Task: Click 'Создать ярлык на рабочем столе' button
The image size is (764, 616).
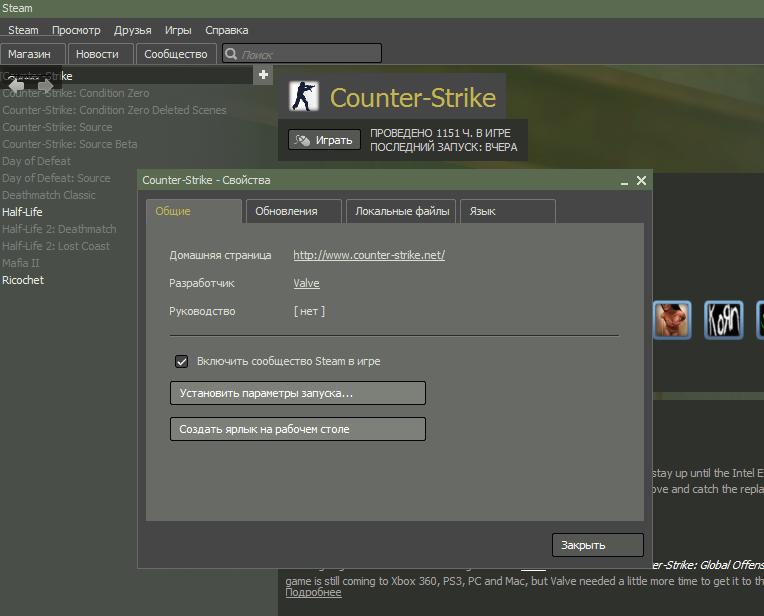Action: pos(298,429)
